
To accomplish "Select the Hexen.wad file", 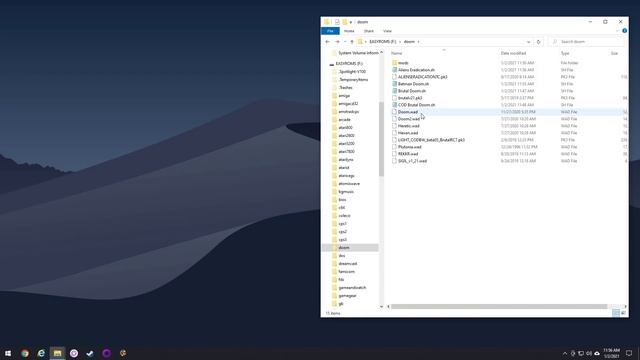I will coord(408,133).
